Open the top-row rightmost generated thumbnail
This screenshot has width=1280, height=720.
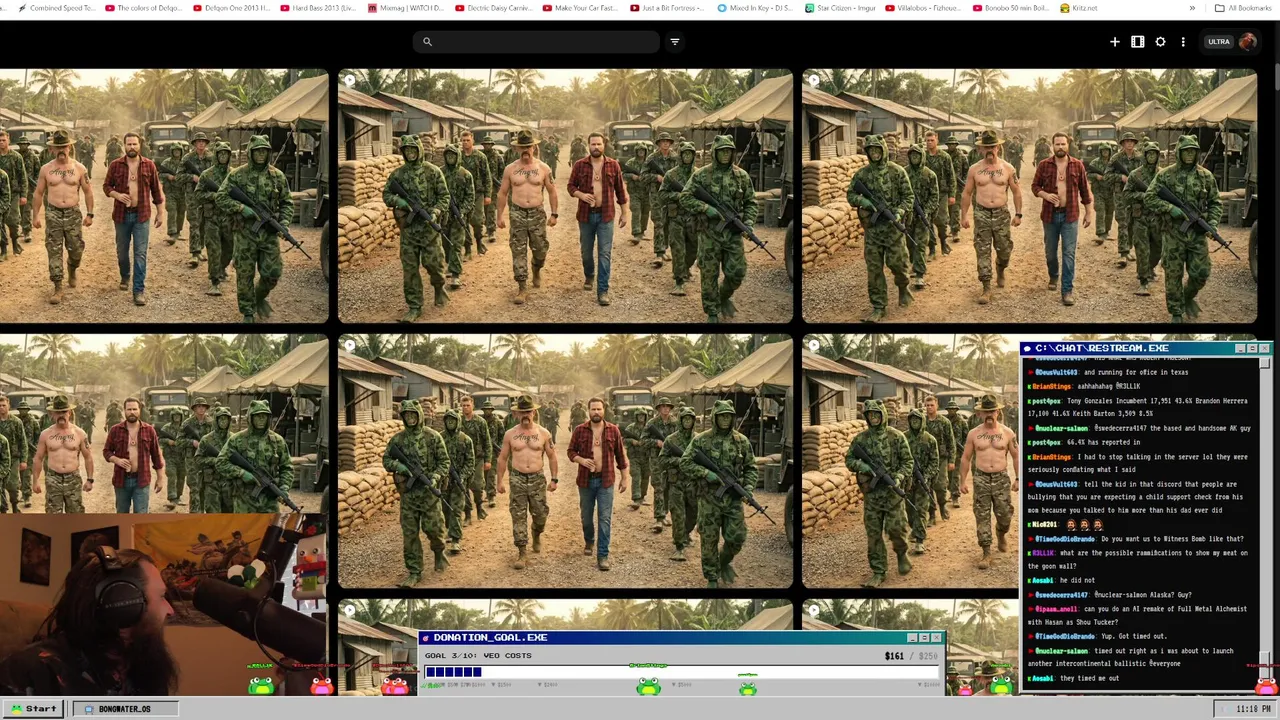click(x=1029, y=196)
